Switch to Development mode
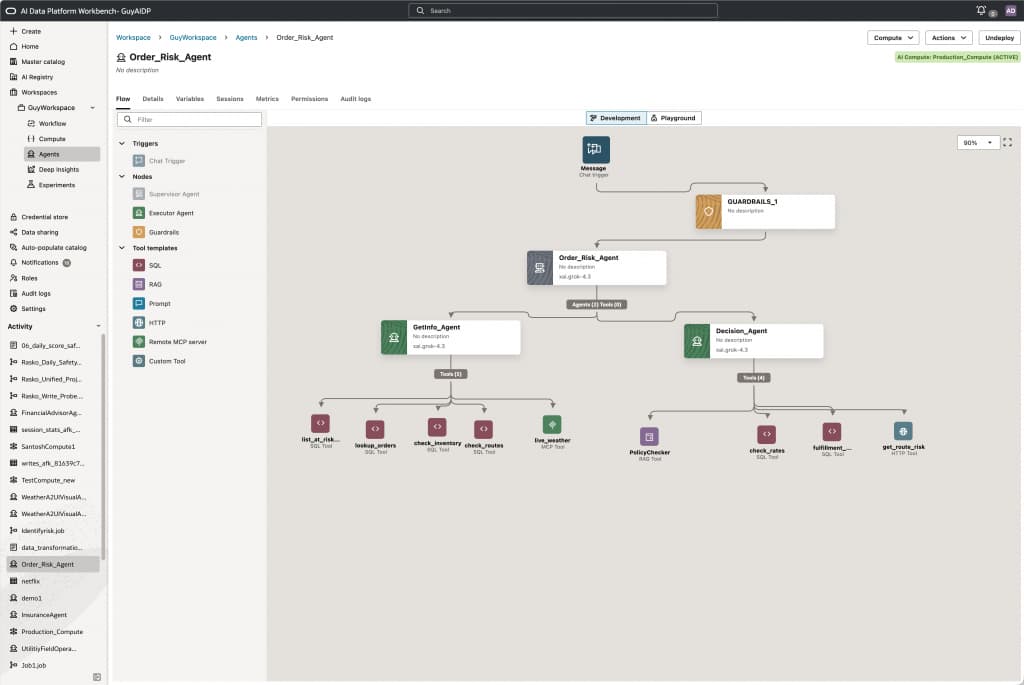1024x685 pixels. 616,118
